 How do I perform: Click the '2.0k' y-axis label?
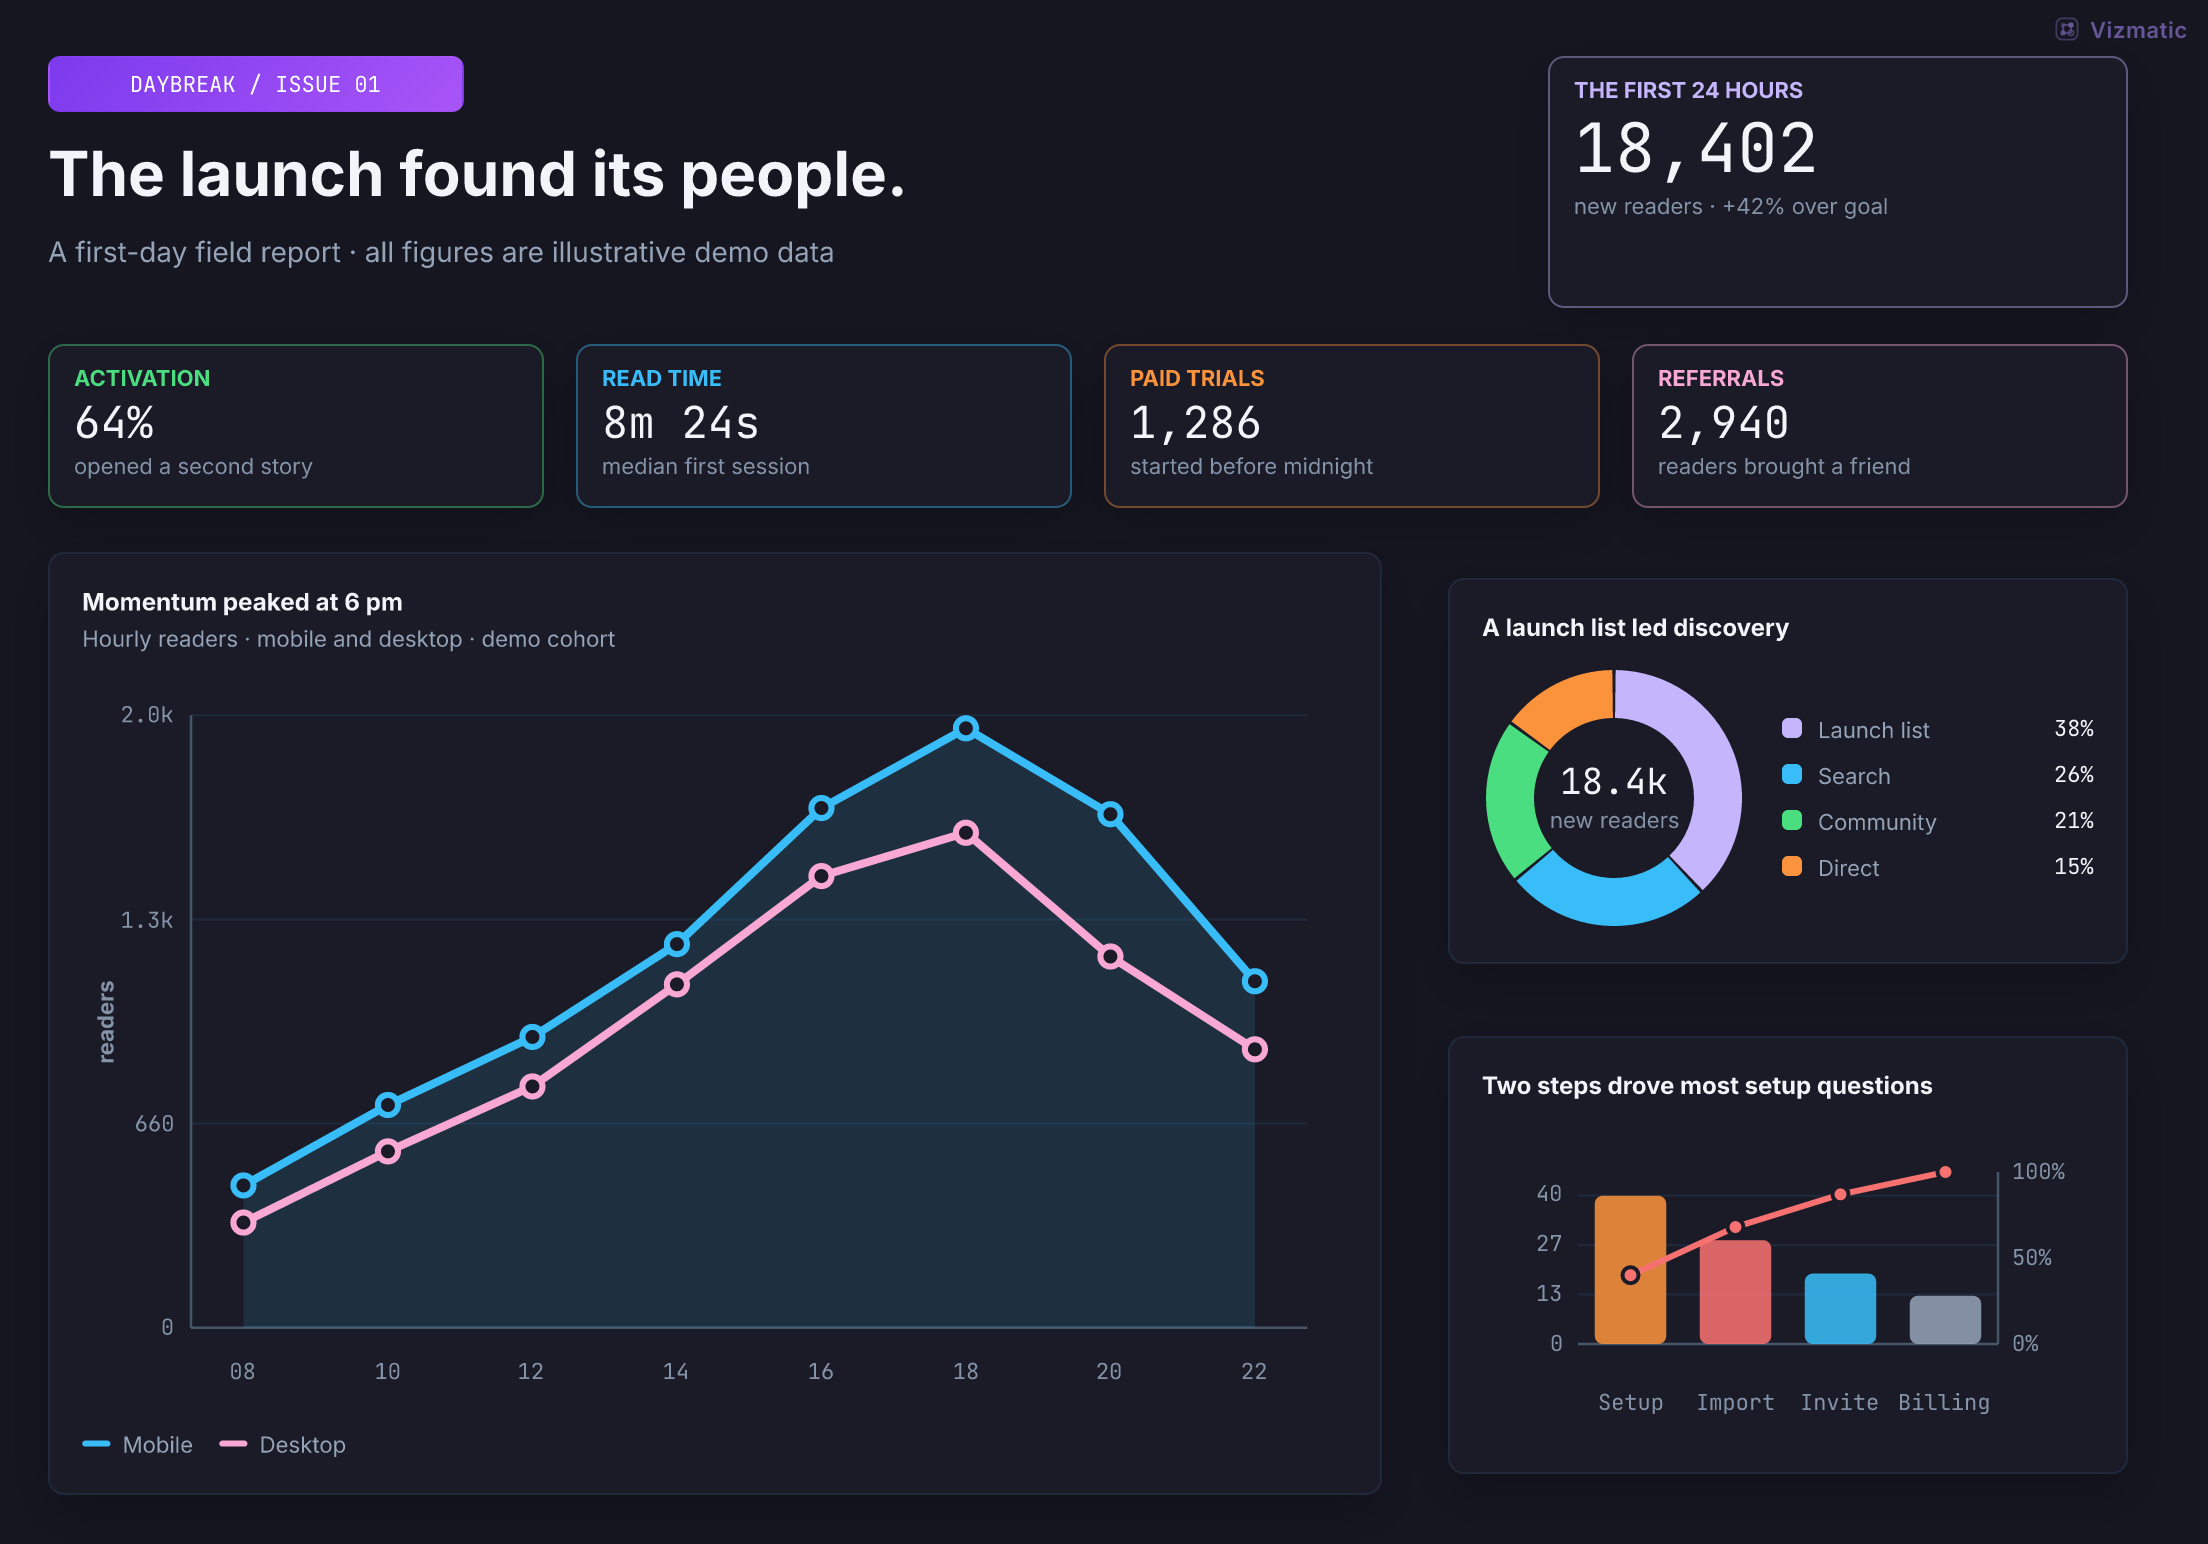click(147, 714)
